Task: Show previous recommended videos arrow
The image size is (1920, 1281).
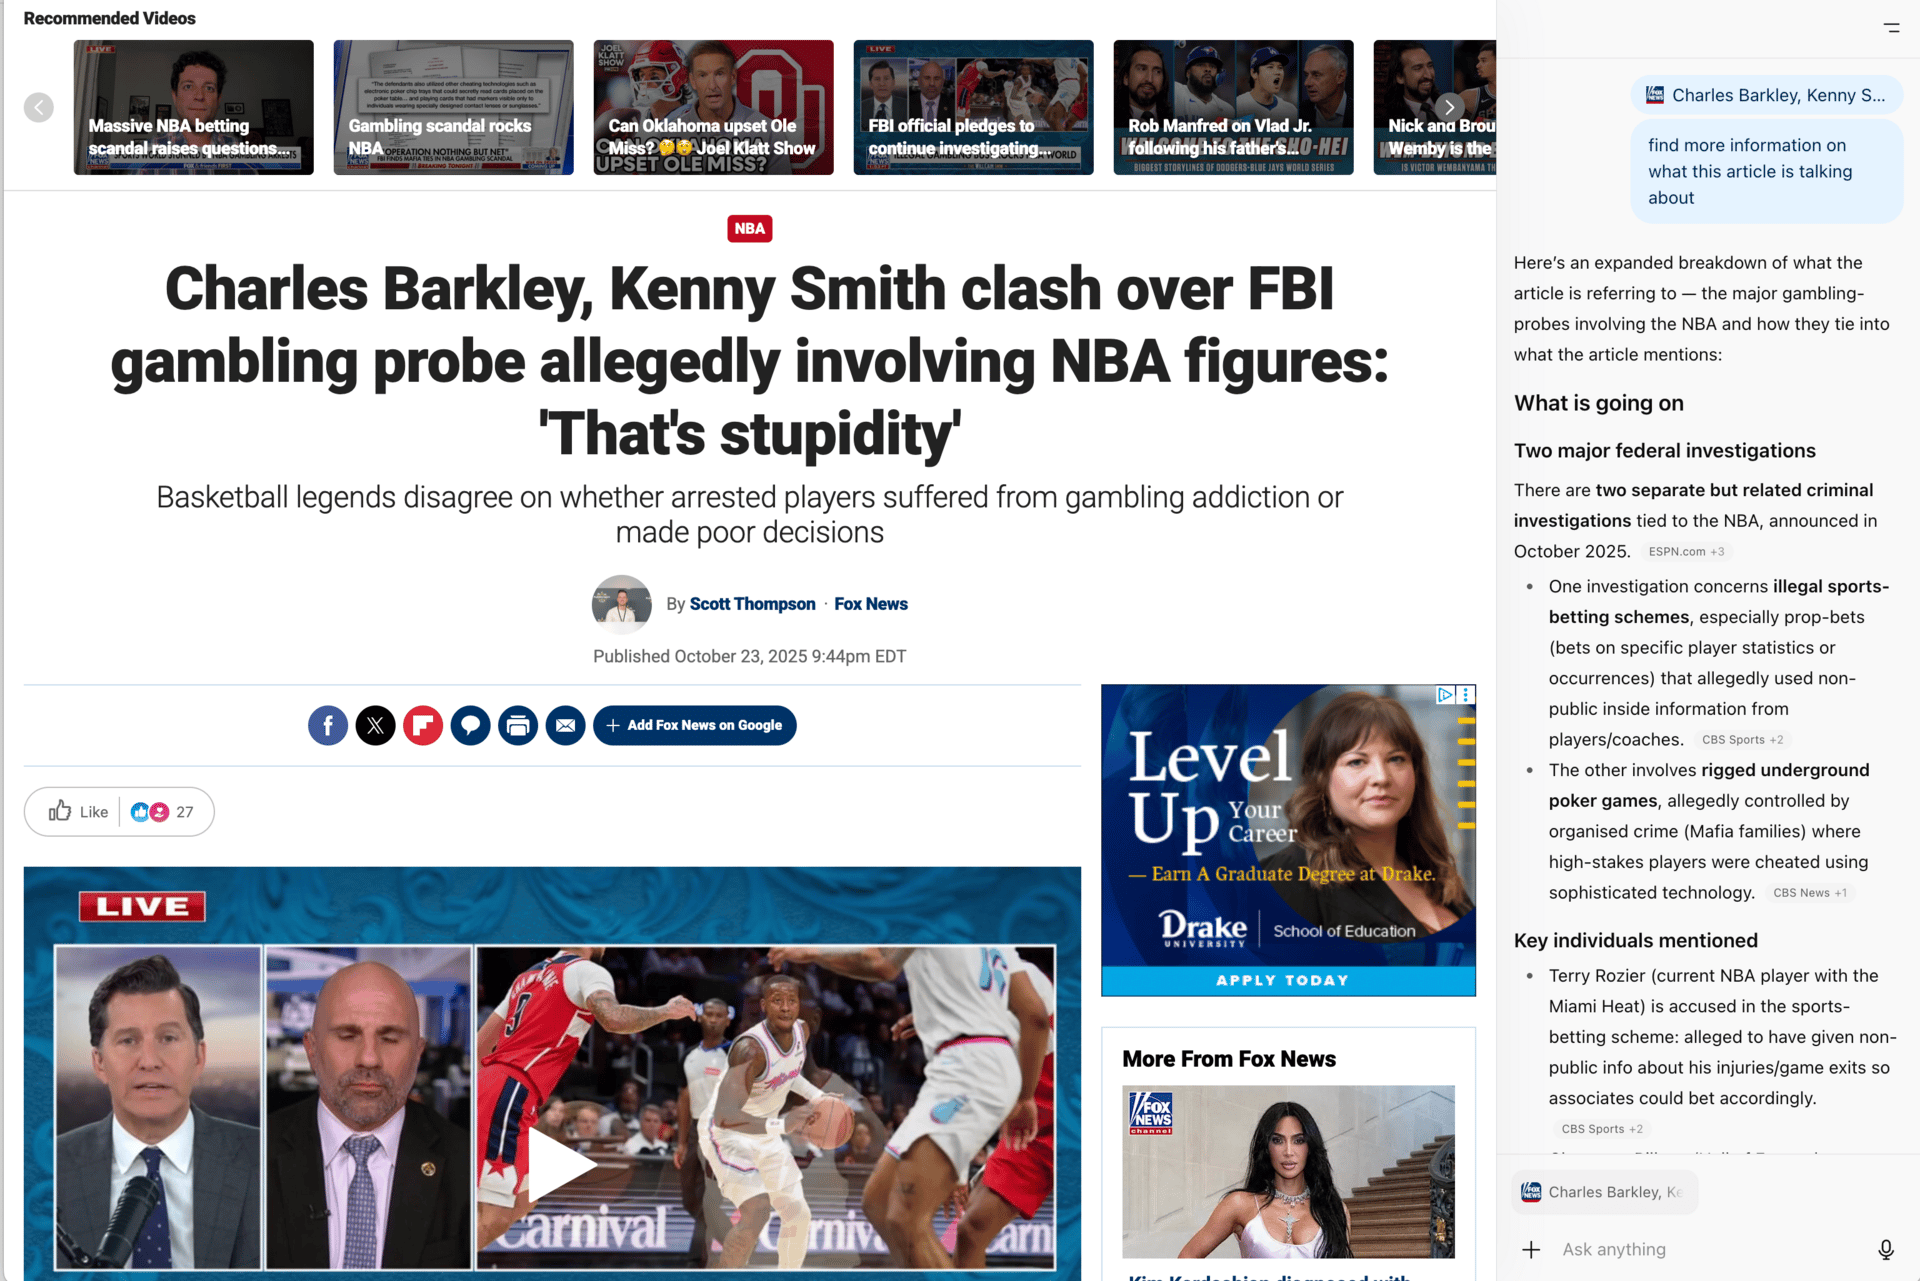Action: point(39,107)
